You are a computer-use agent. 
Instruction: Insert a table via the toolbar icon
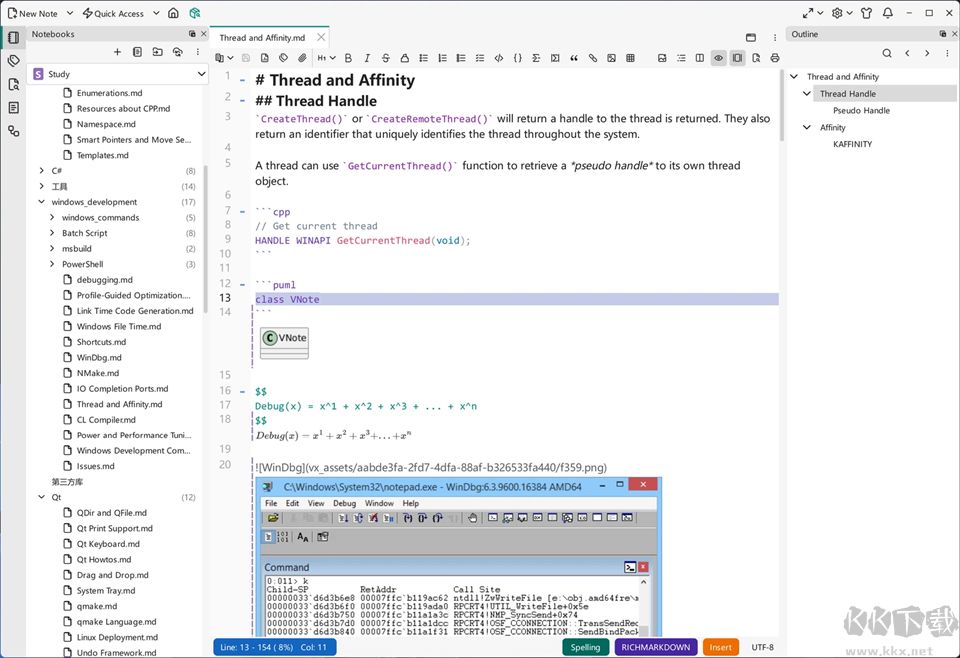coord(630,58)
